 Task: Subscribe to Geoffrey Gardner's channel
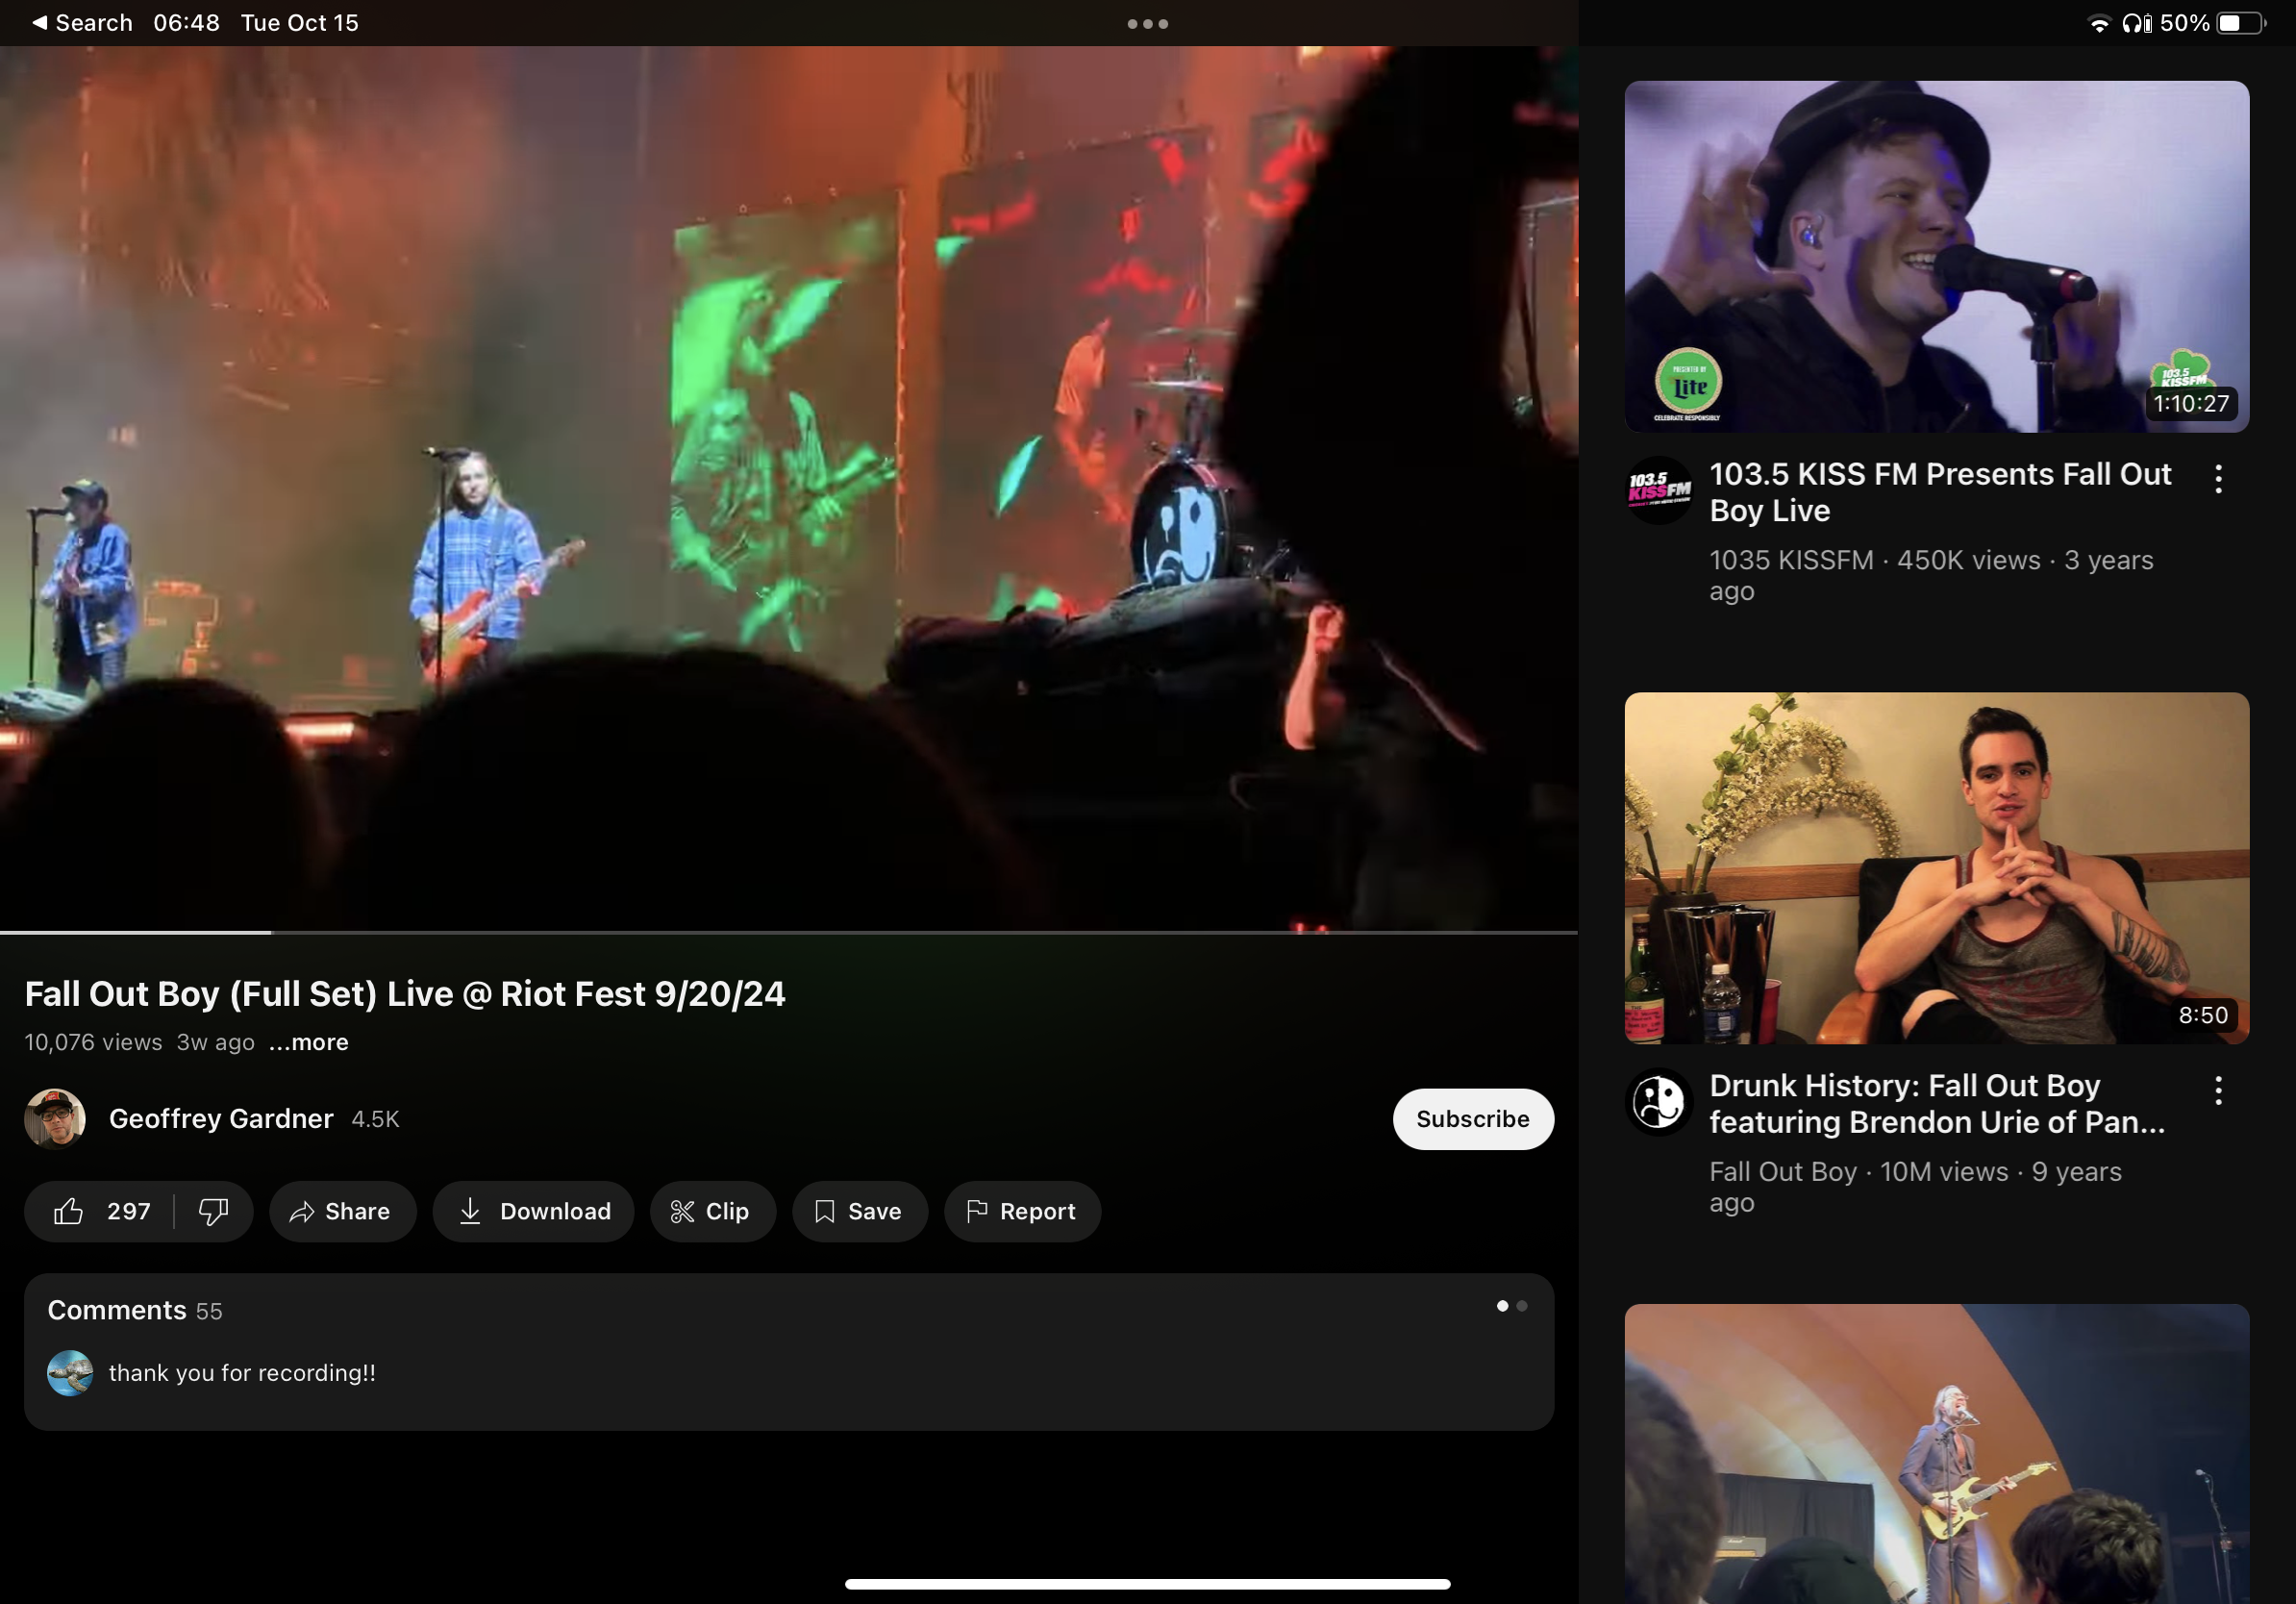[1473, 1119]
